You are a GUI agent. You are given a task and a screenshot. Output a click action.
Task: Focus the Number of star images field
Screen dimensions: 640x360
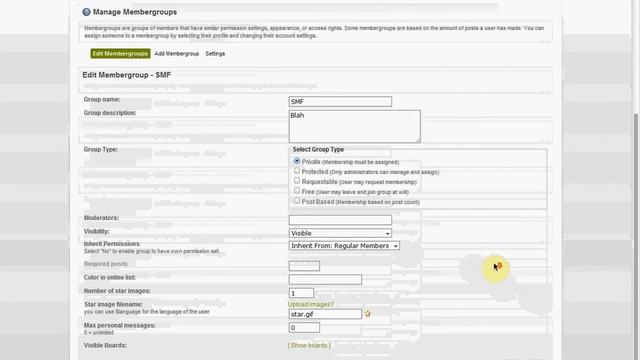pyautogui.click(x=301, y=293)
